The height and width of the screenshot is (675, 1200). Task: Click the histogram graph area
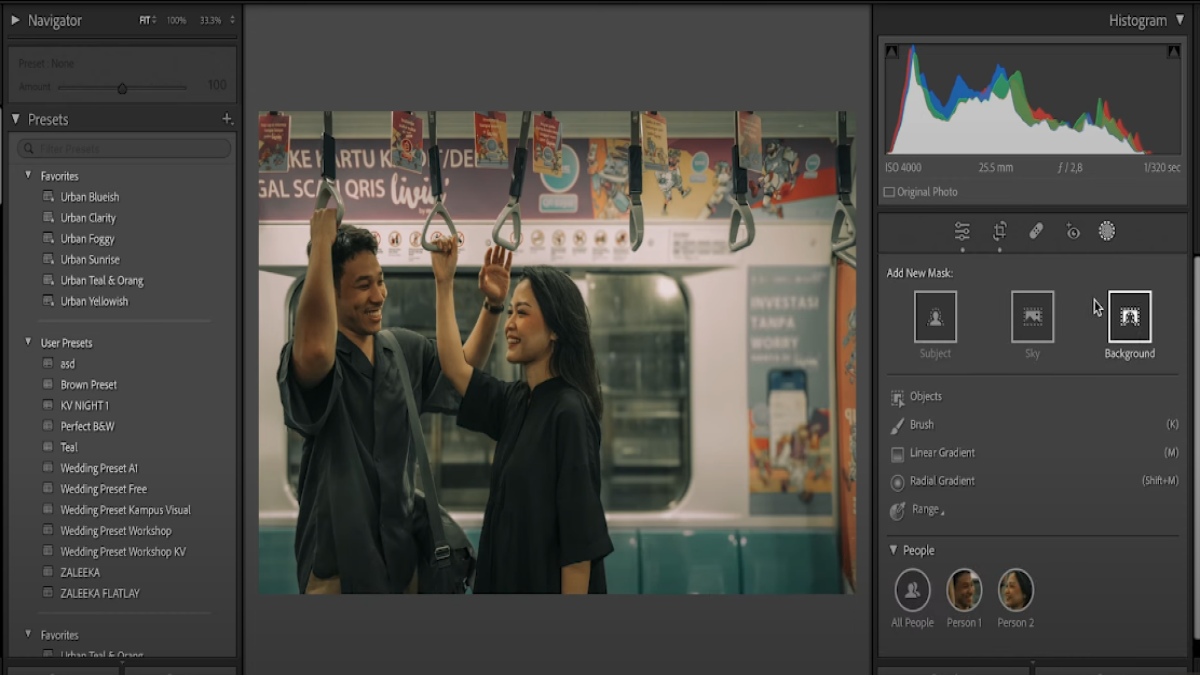pyautogui.click(x=1033, y=99)
